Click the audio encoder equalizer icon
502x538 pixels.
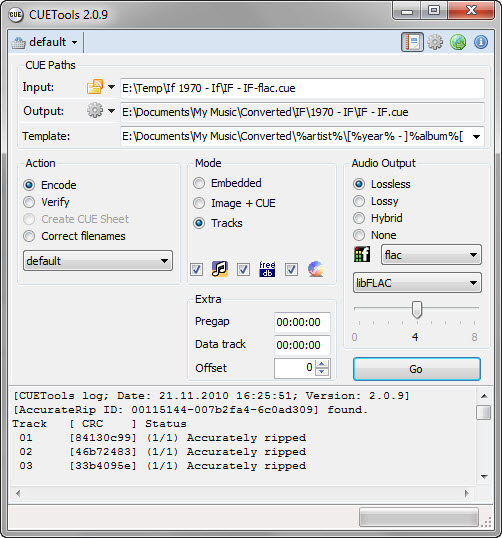click(x=362, y=255)
